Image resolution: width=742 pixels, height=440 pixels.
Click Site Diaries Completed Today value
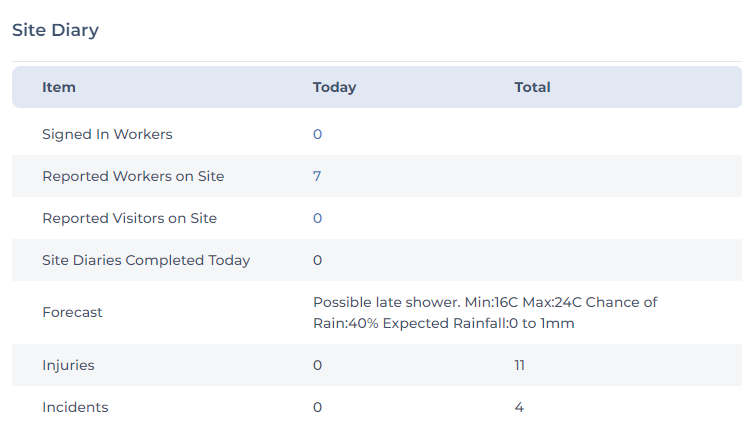click(x=317, y=260)
